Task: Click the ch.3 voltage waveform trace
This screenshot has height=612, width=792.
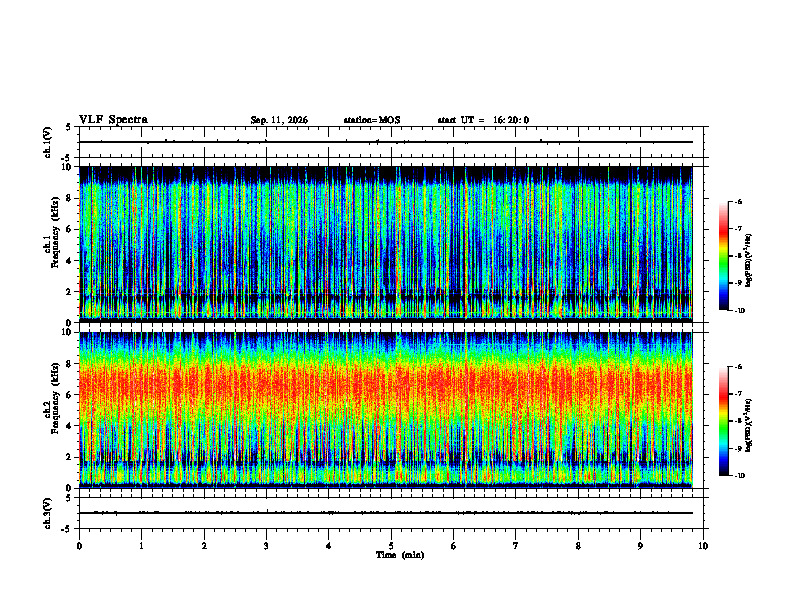Action: pos(386,513)
